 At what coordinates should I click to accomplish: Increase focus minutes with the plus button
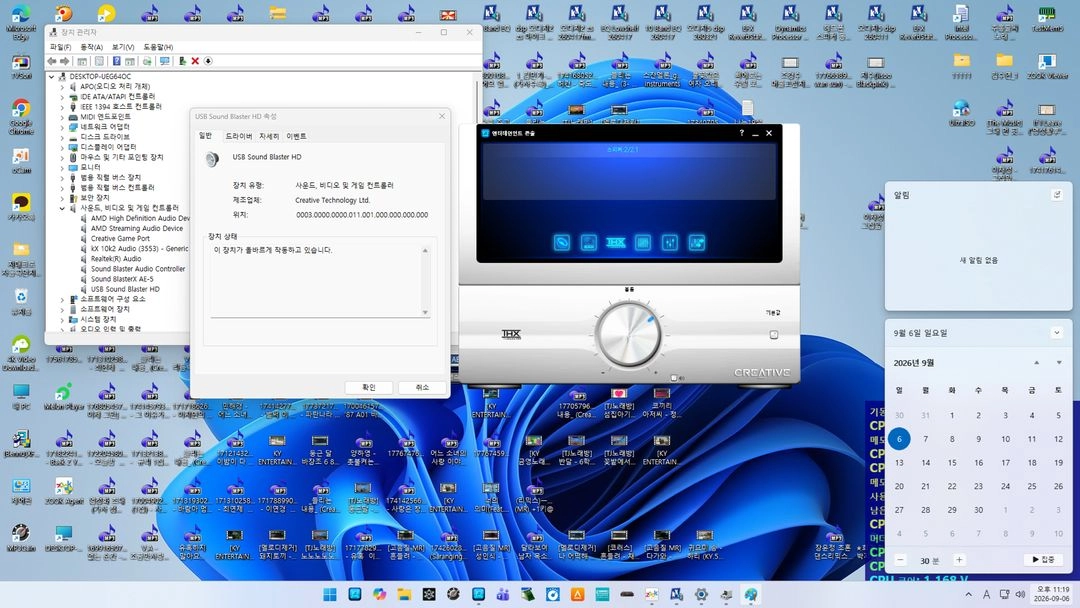959,560
